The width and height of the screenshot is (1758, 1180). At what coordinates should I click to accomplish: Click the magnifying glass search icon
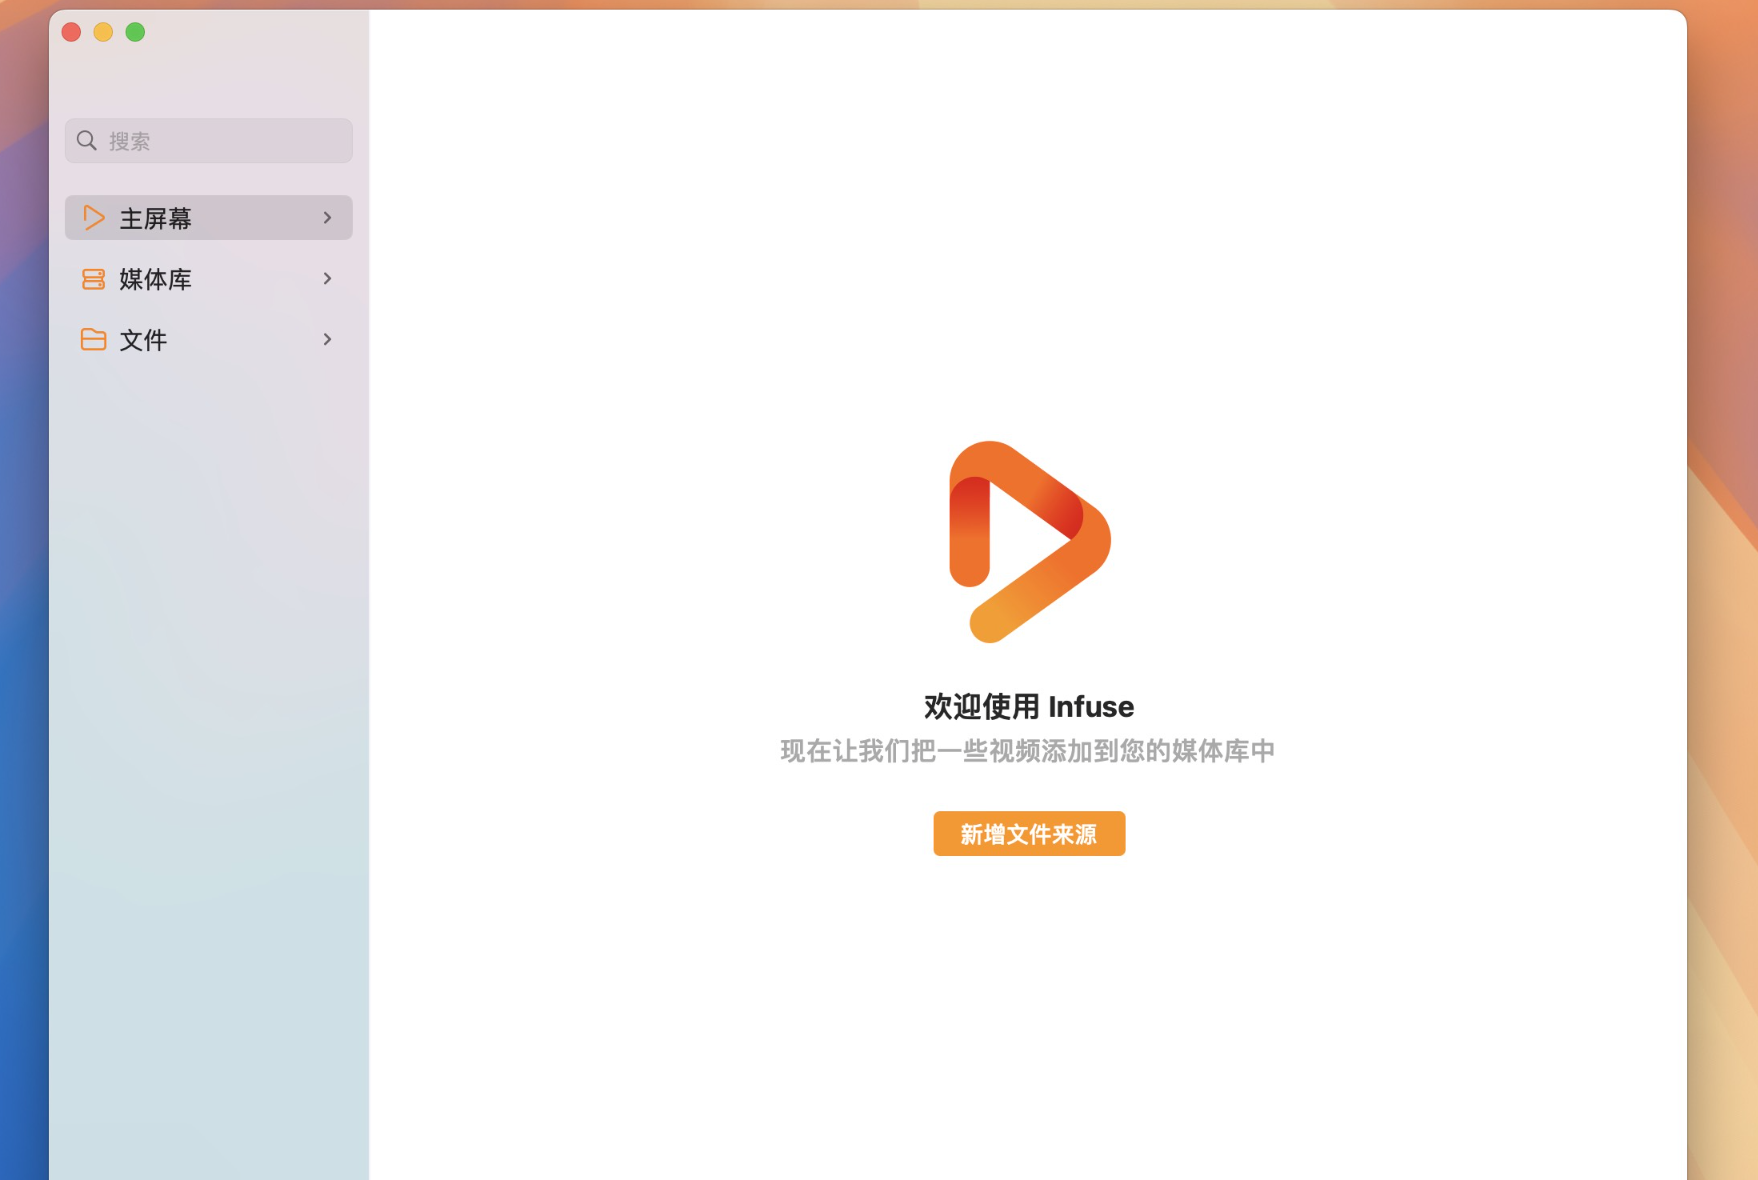[87, 141]
